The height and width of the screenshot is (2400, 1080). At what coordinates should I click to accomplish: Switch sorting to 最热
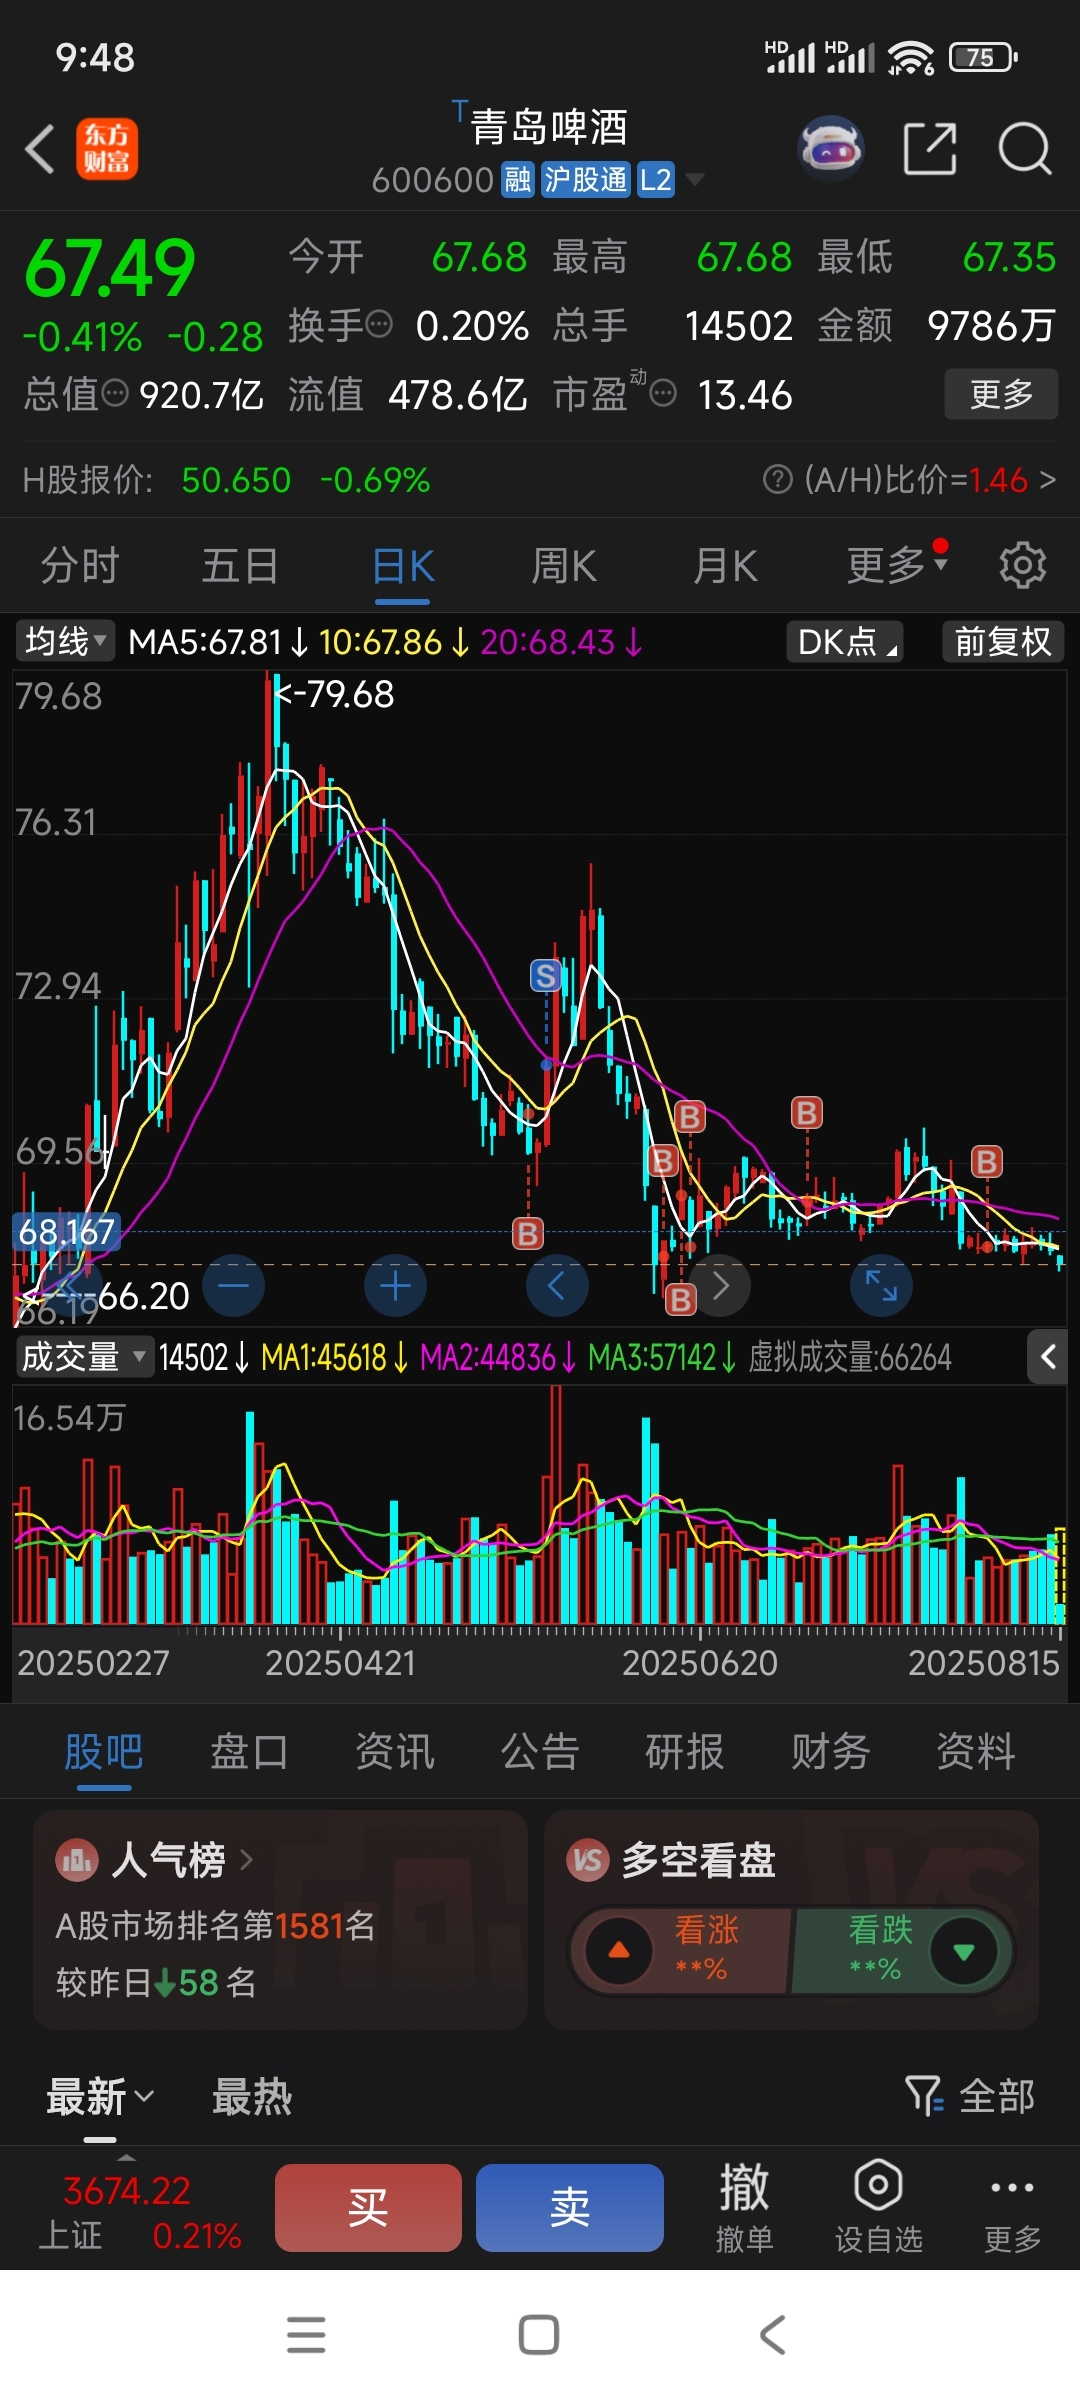[252, 2096]
